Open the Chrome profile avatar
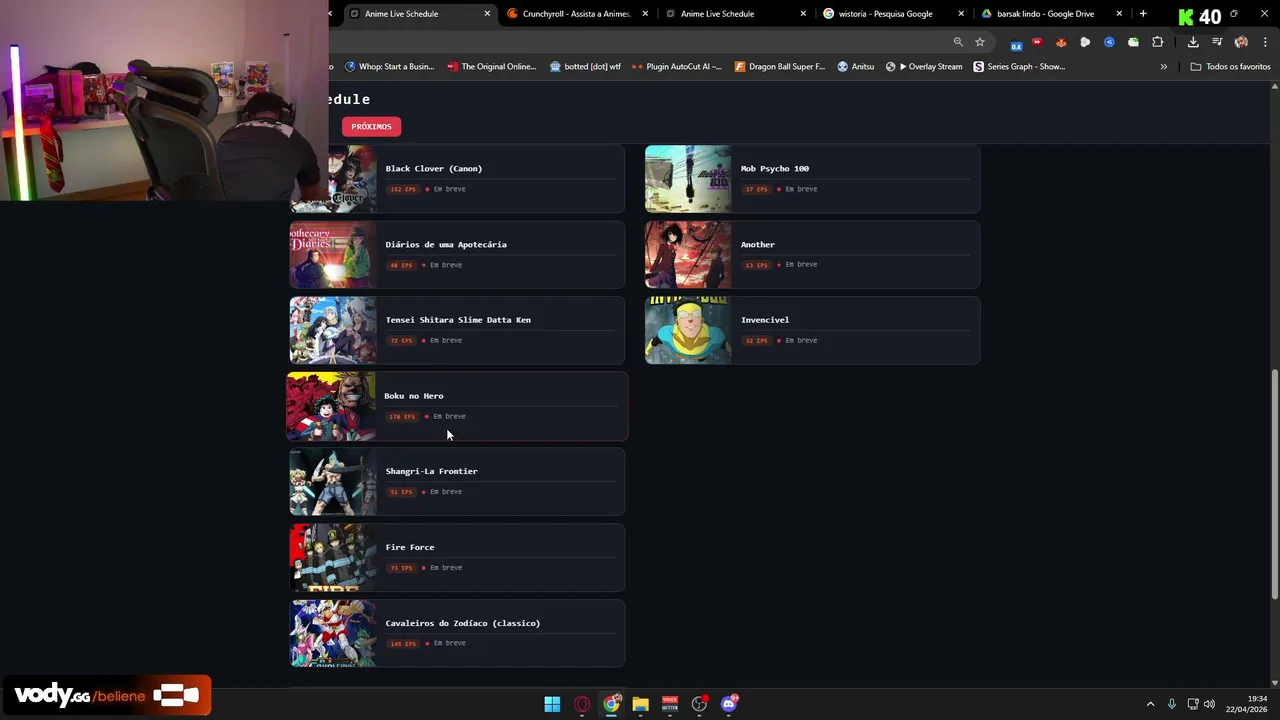Image resolution: width=1280 pixels, height=720 pixels. tap(1241, 42)
